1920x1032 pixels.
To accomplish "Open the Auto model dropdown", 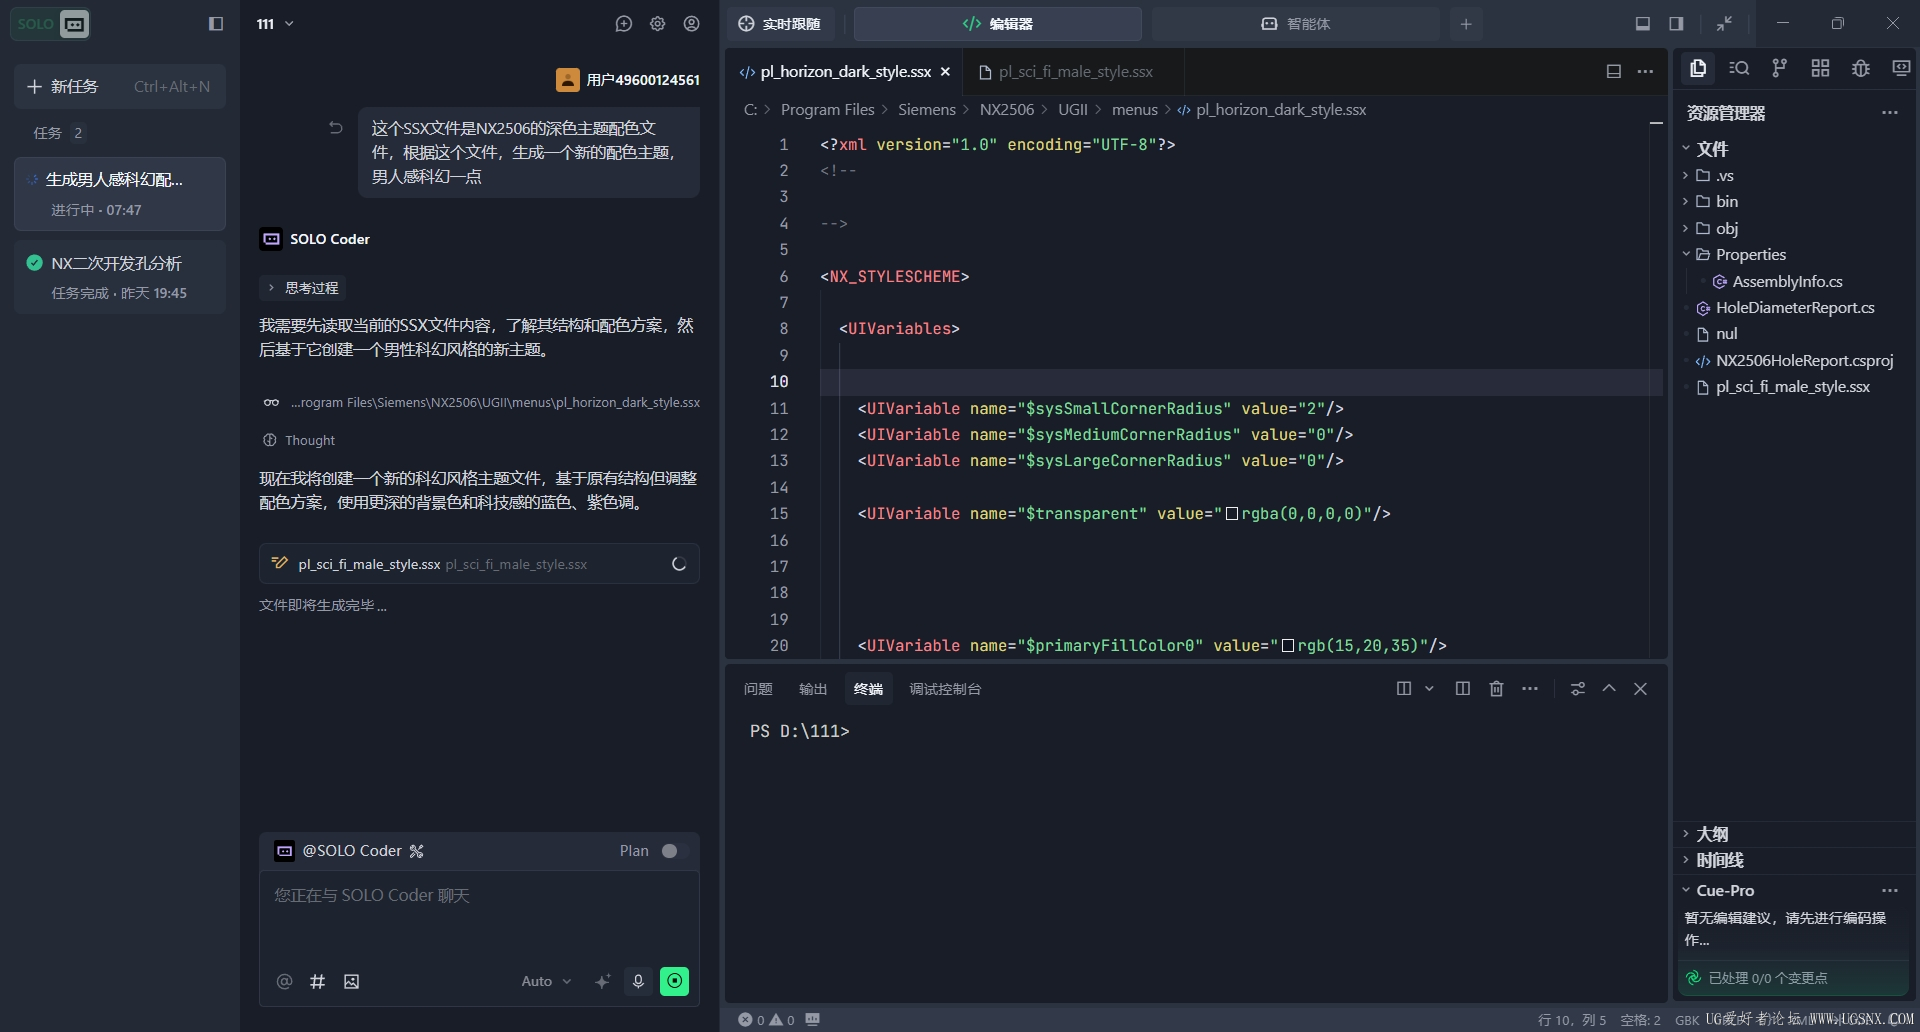I will click(546, 981).
